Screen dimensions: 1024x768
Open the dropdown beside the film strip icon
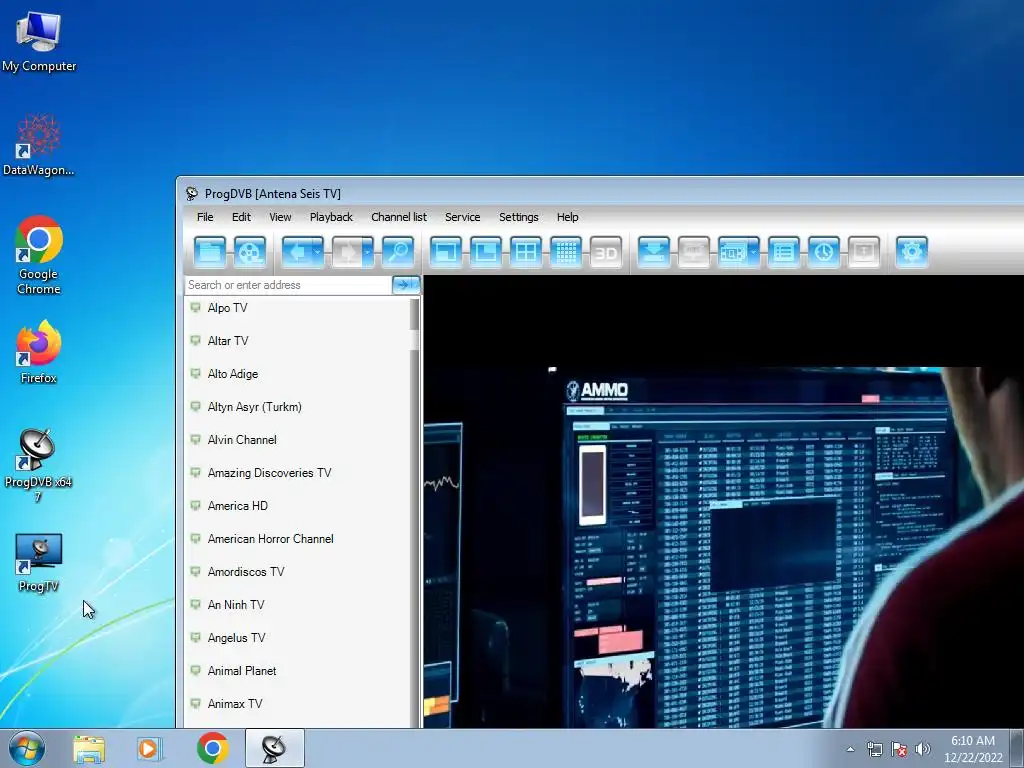click(754, 252)
